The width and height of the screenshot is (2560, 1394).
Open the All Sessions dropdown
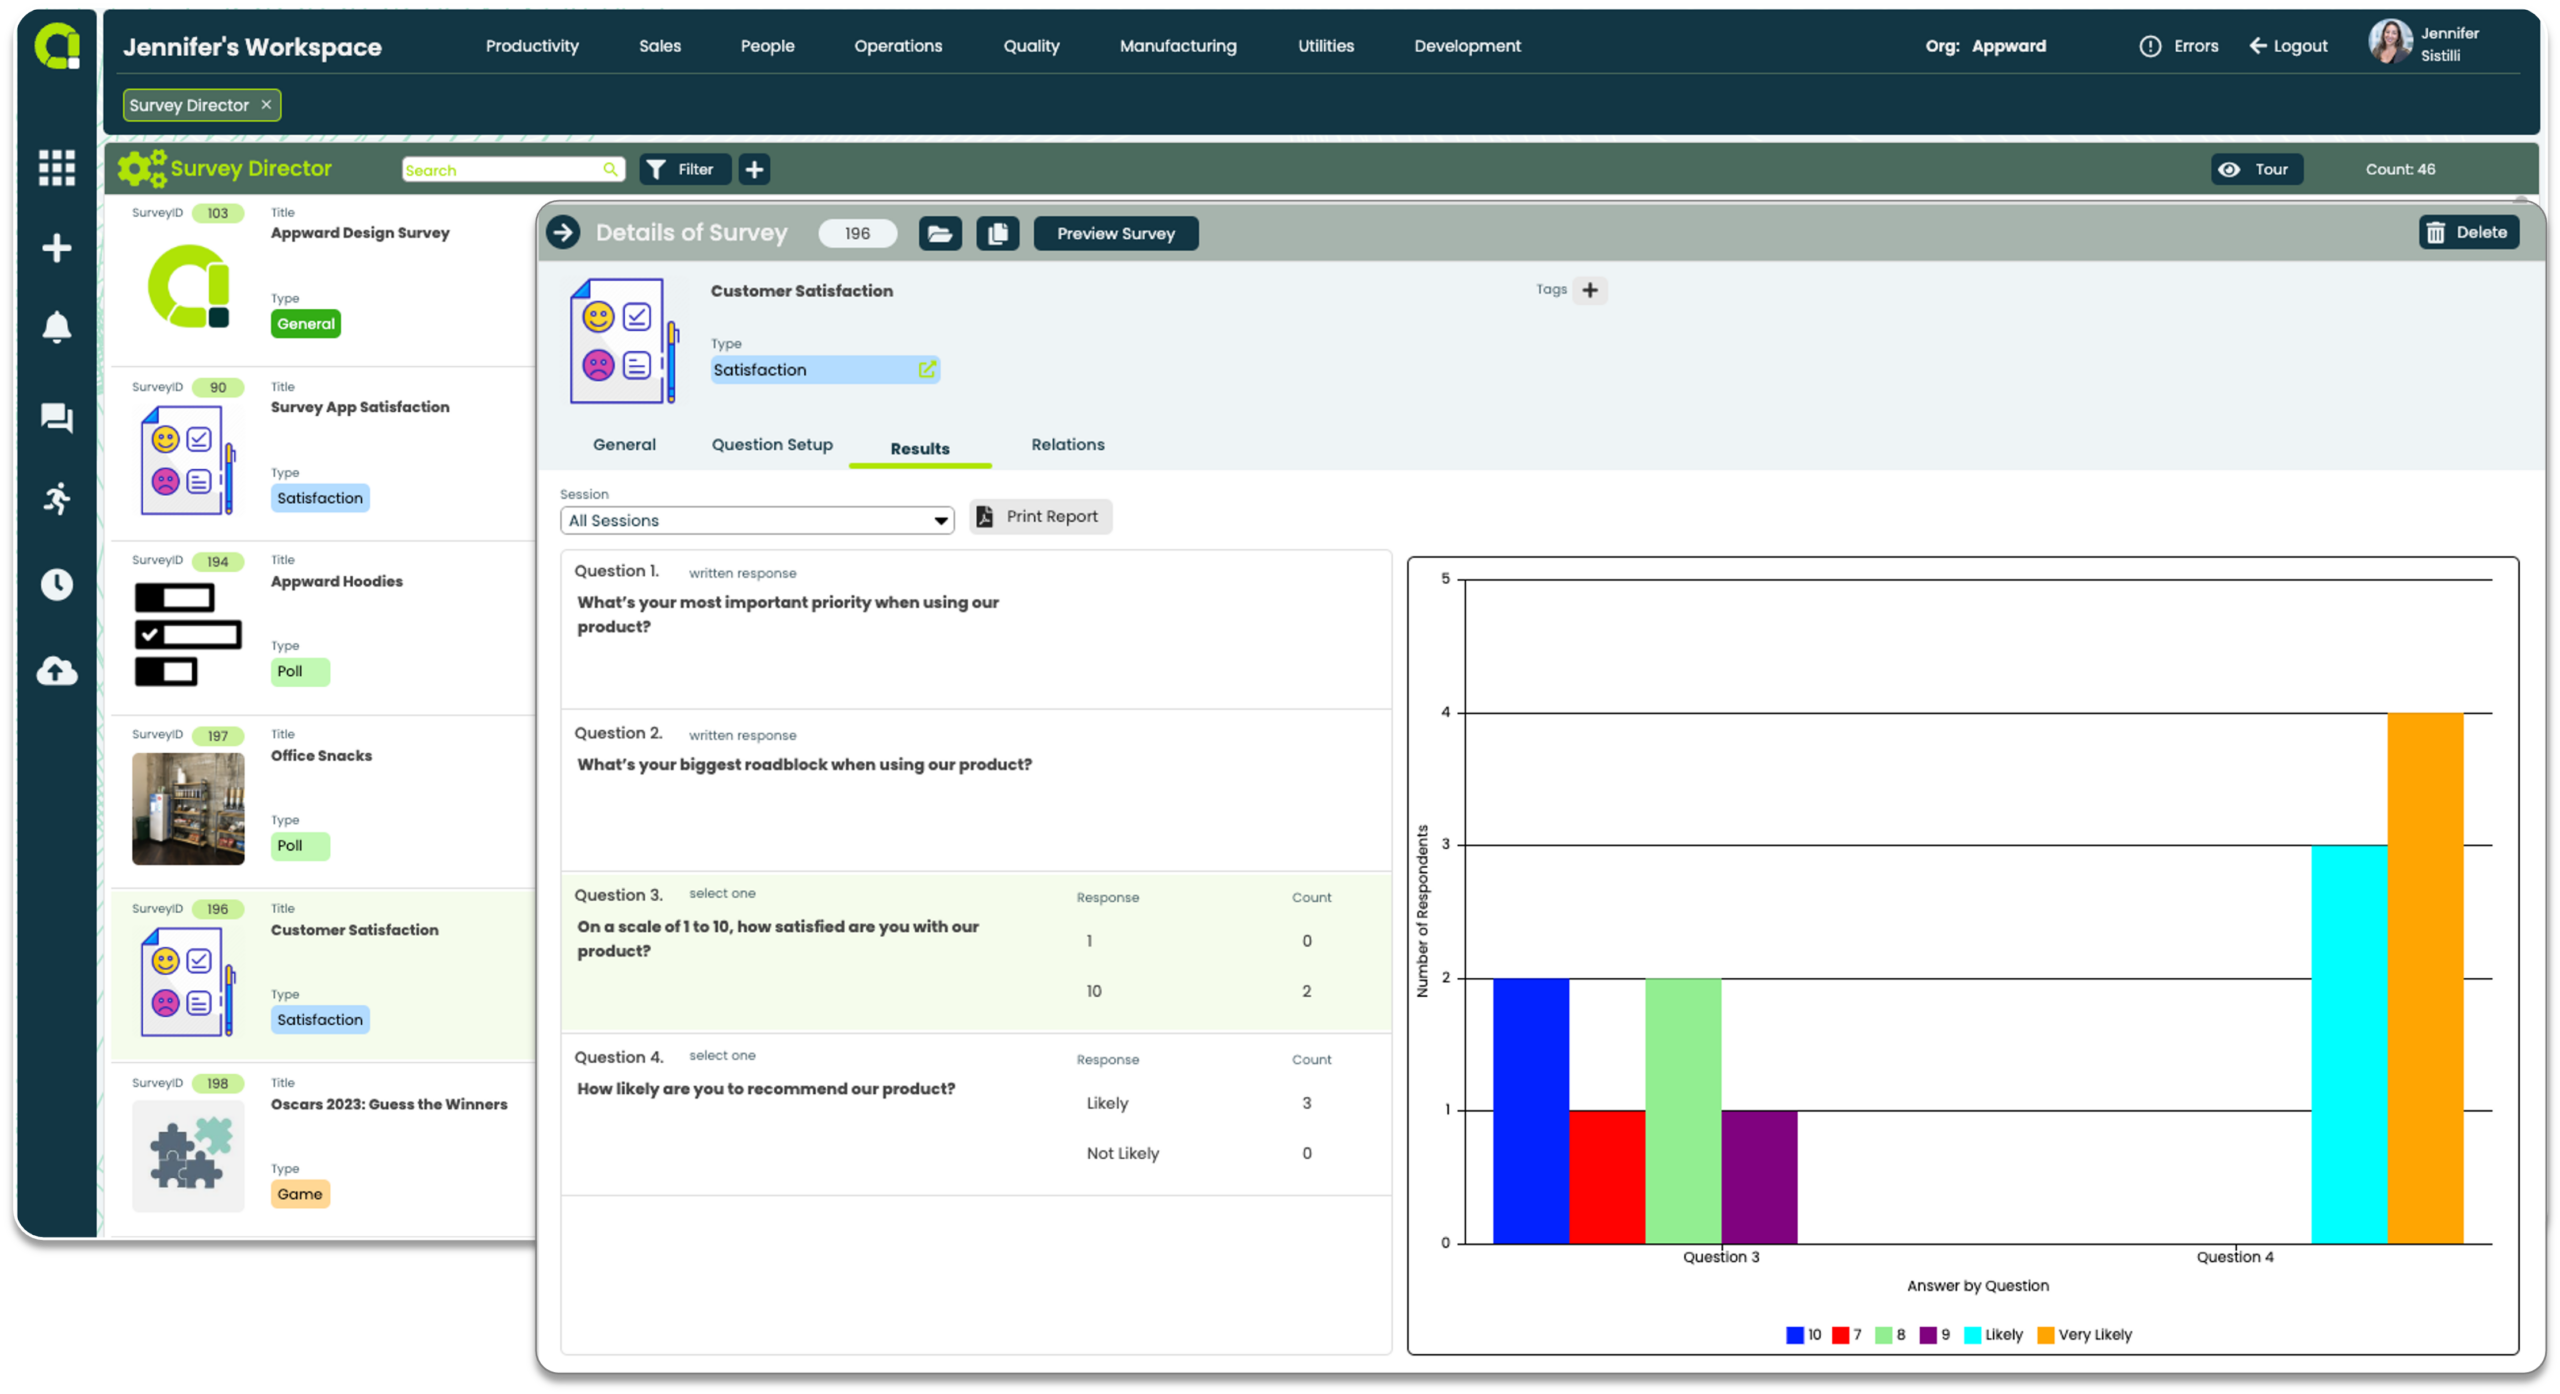click(x=757, y=520)
